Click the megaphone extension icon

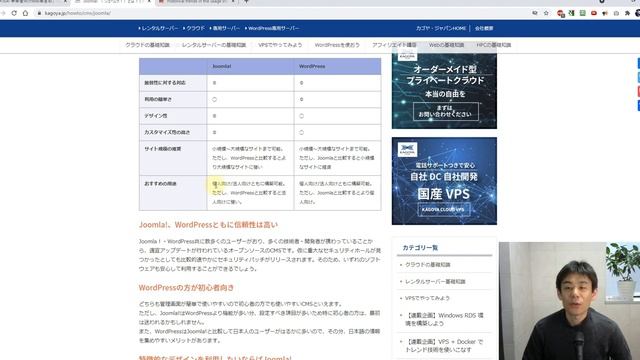point(605,13)
